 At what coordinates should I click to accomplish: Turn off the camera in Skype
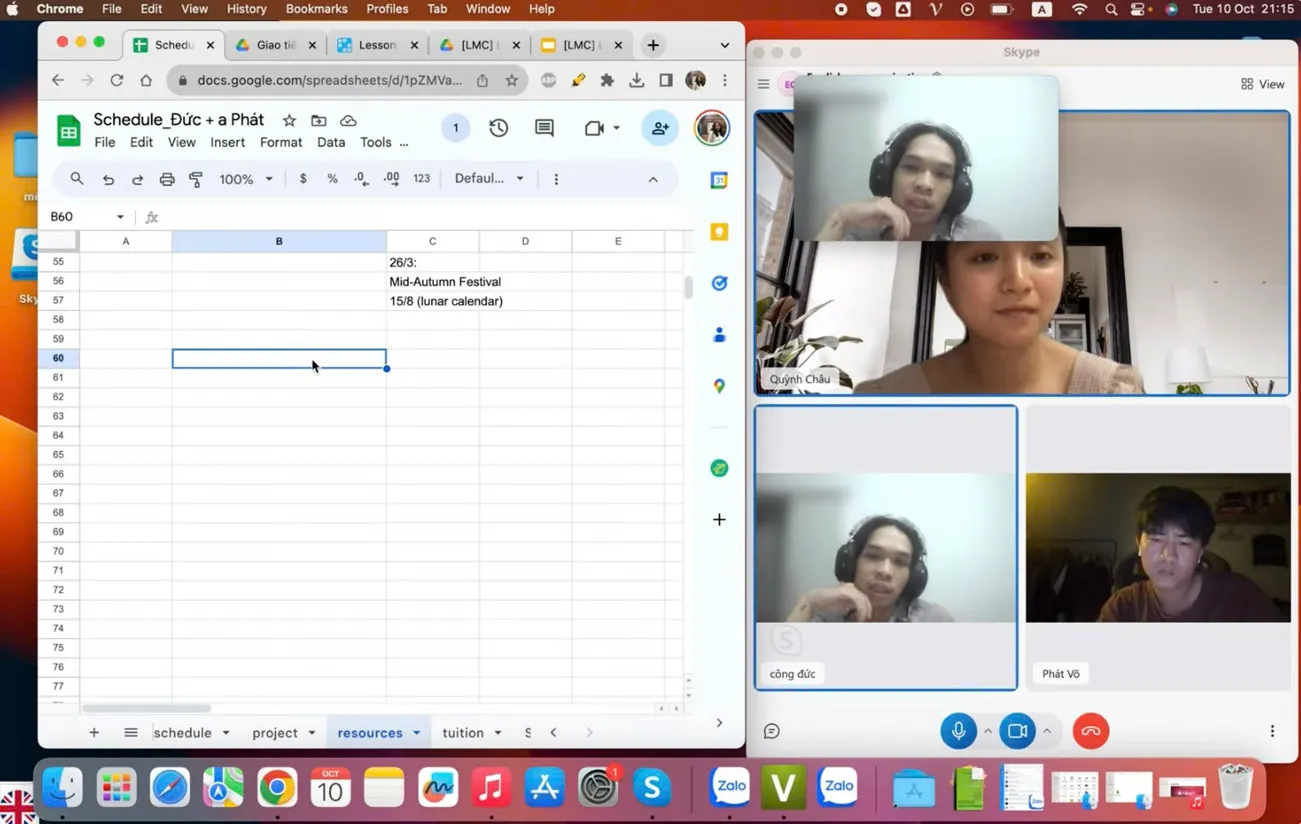click(x=1018, y=731)
